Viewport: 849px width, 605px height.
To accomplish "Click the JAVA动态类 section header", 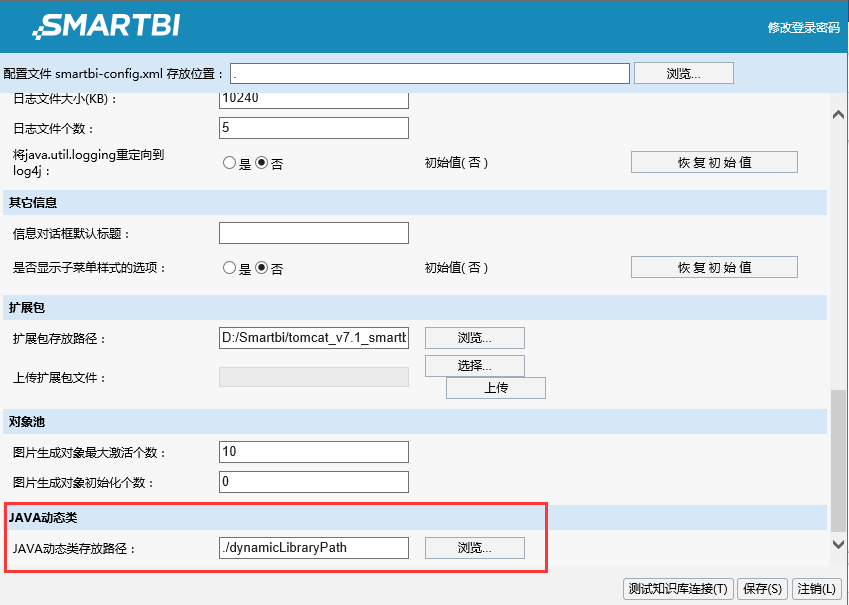I will (415, 518).
